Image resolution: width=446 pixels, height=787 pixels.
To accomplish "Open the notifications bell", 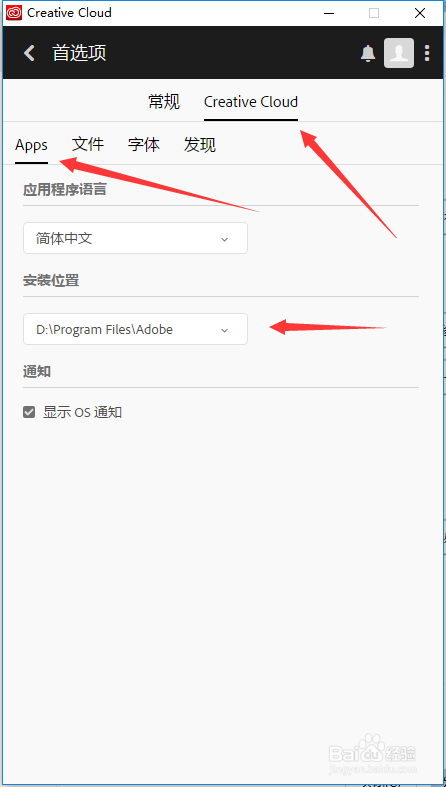I will click(368, 53).
